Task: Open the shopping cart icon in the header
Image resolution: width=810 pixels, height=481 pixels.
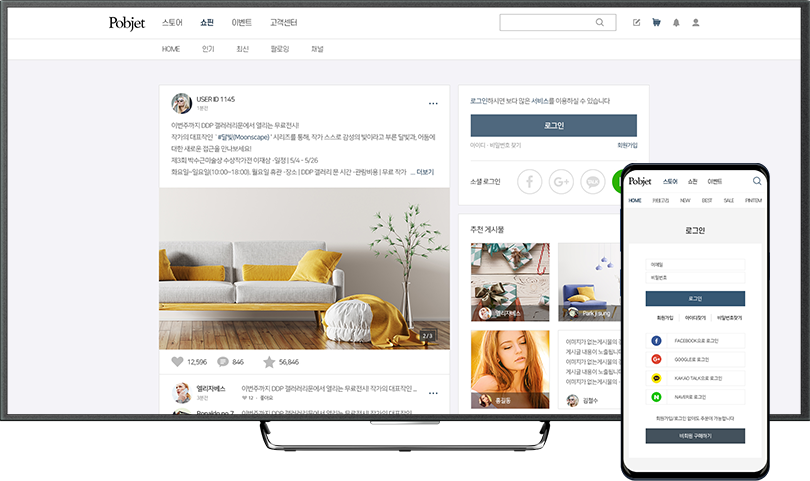Action: pyautogui.click(x=656, y=22)
